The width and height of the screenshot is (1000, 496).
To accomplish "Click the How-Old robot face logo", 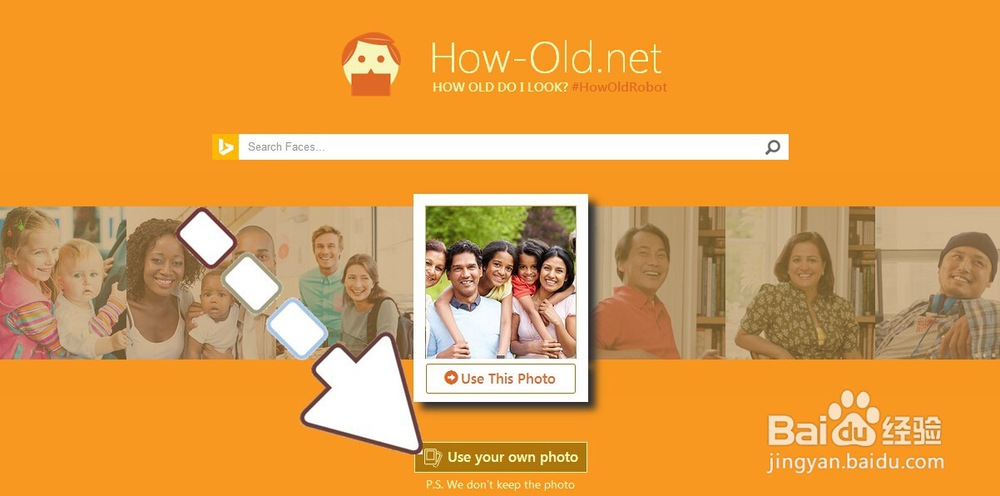I will click(x=371, y=64).
